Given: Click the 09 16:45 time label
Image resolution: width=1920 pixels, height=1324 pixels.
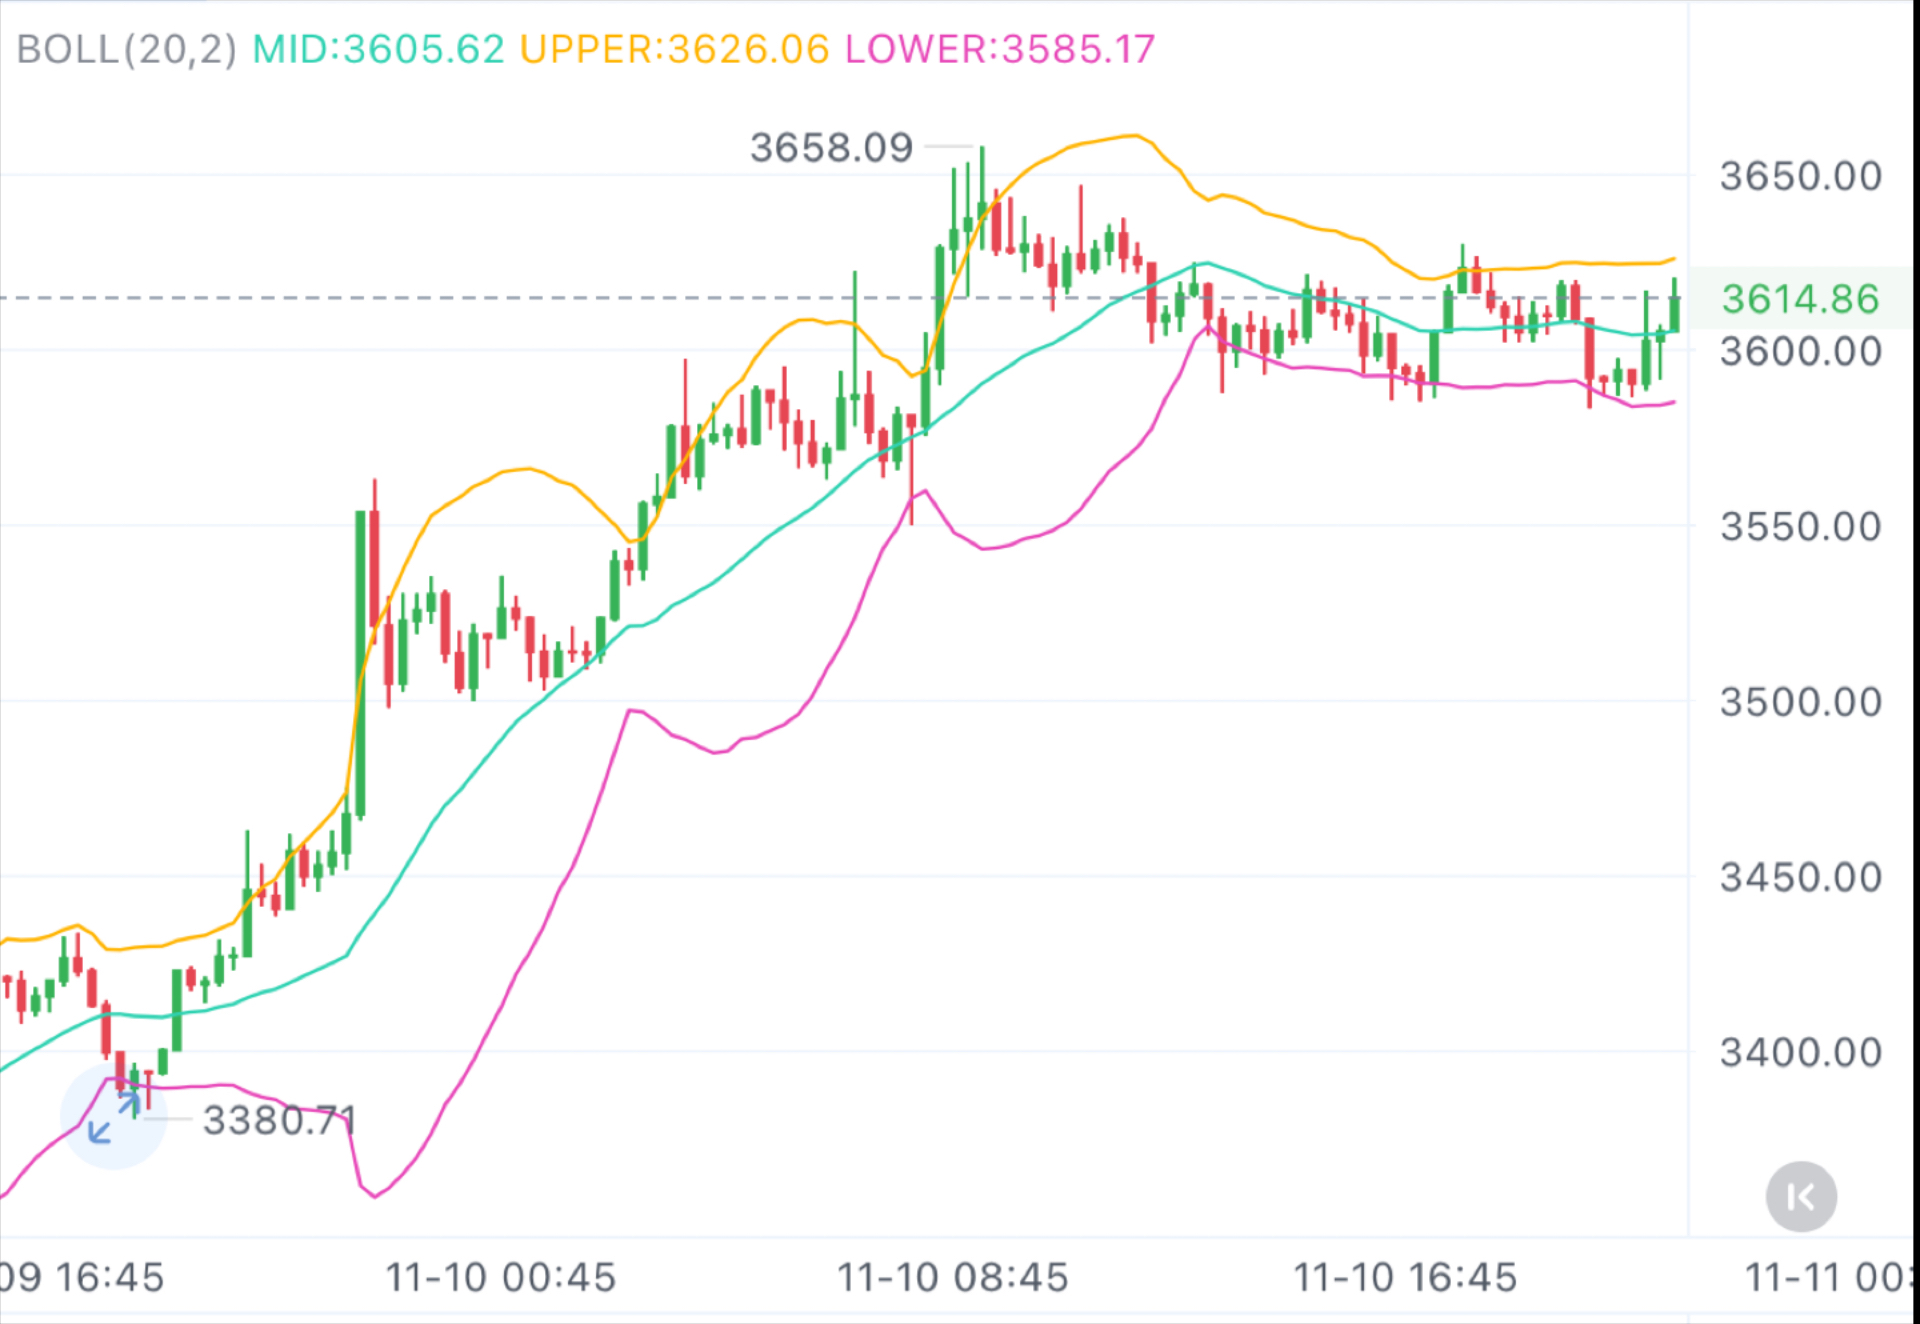Looking at the screenshot, I should coord(82,1277).
